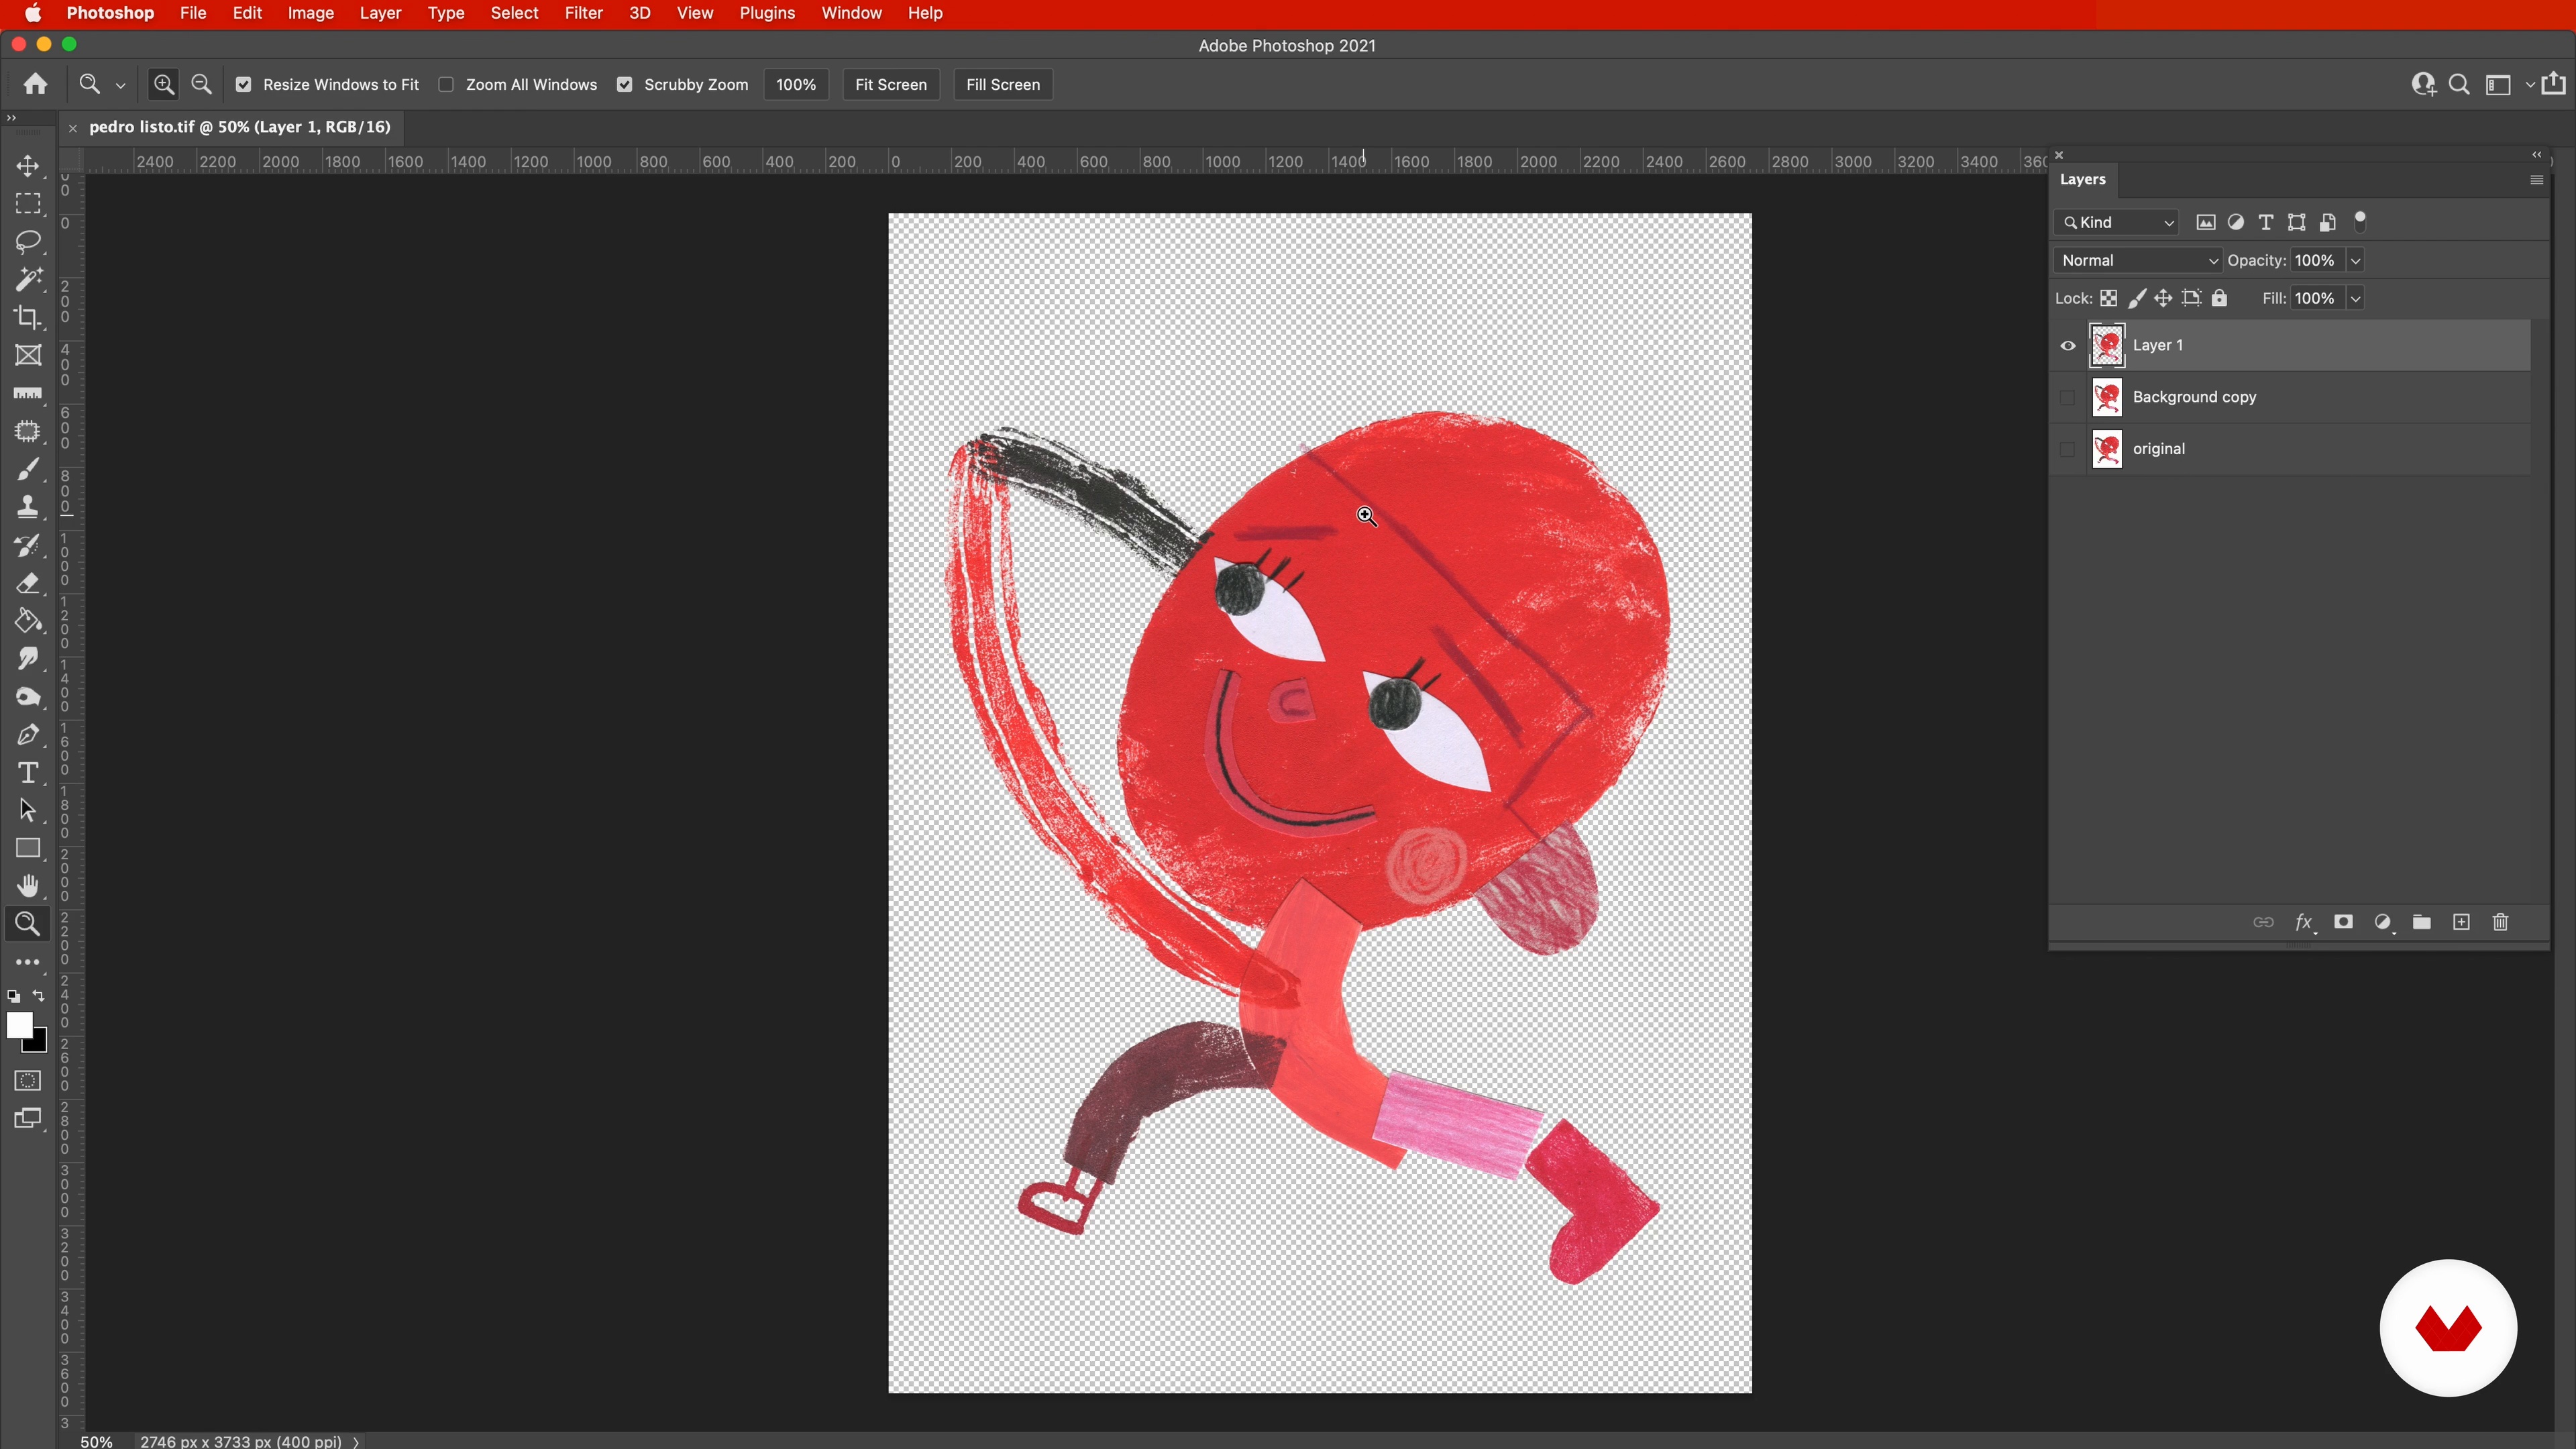Reset default foreground and background colors
2576x1449 pixels.
[x=14, y=997]
